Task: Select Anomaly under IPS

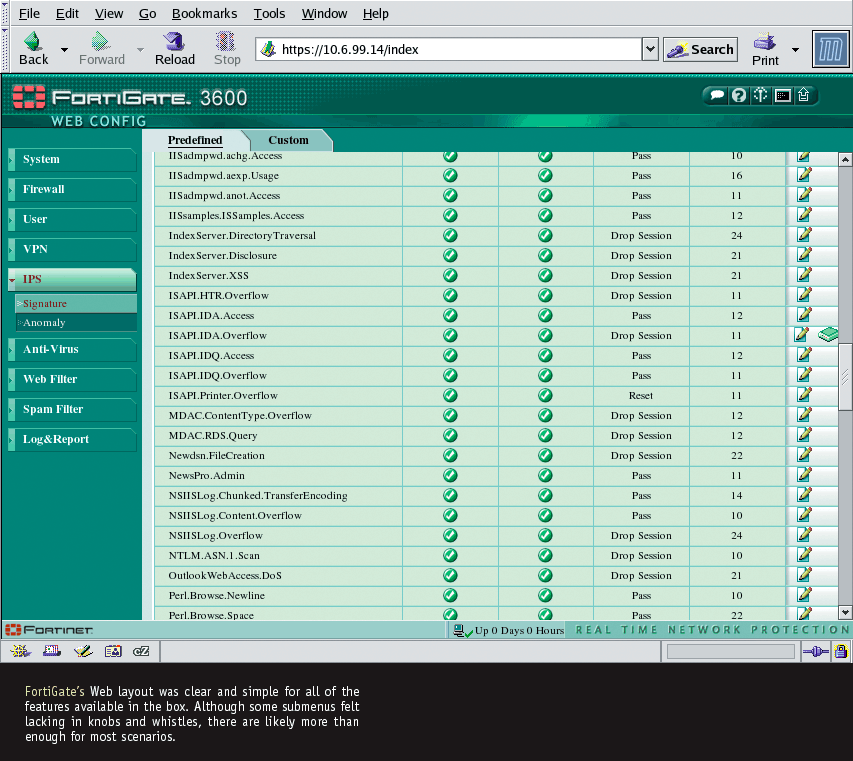Action: [44, 323]
